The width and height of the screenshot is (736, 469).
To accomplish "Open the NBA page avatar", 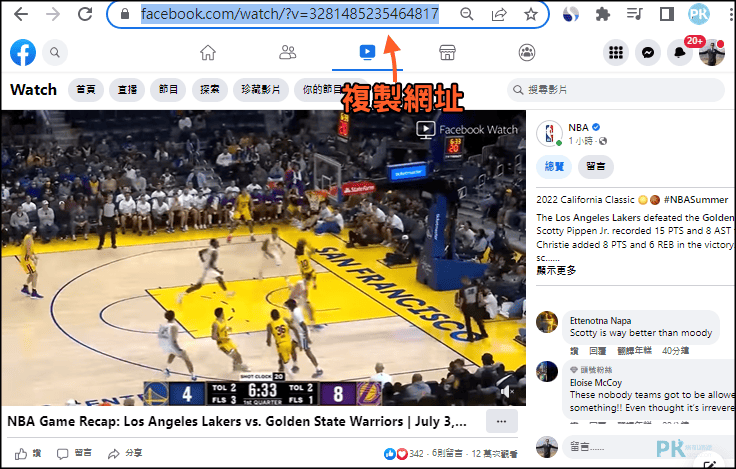I will [549, 133].
